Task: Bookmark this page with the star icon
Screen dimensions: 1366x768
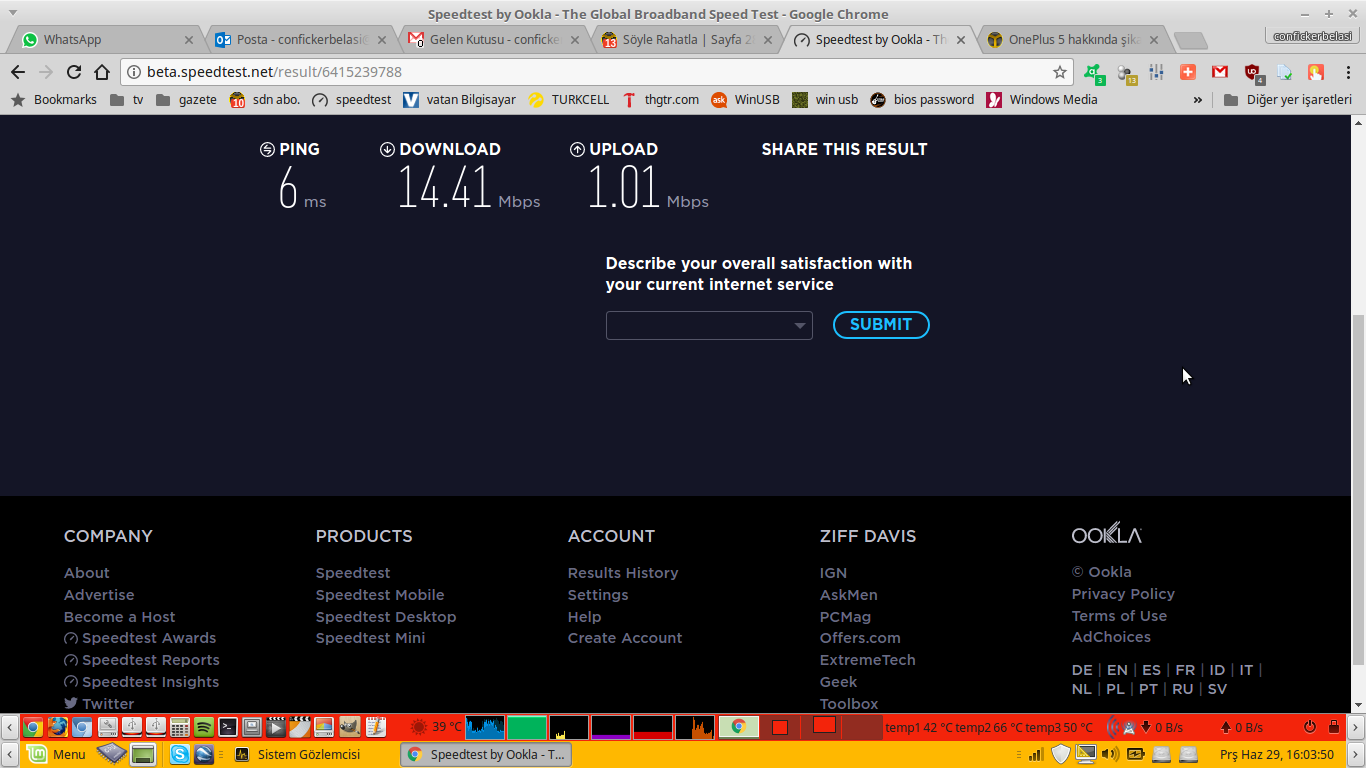Action: pos(1060,72)
